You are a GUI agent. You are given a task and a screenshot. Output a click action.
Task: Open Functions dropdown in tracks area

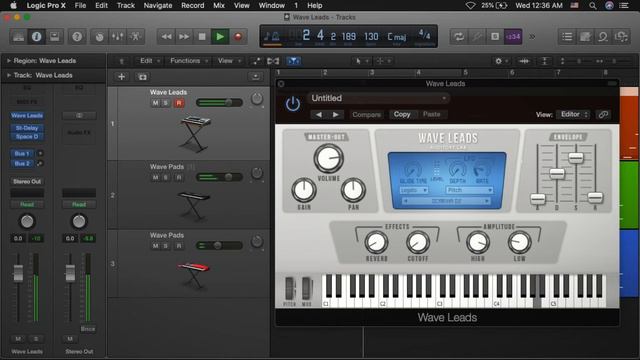(188, 61)
